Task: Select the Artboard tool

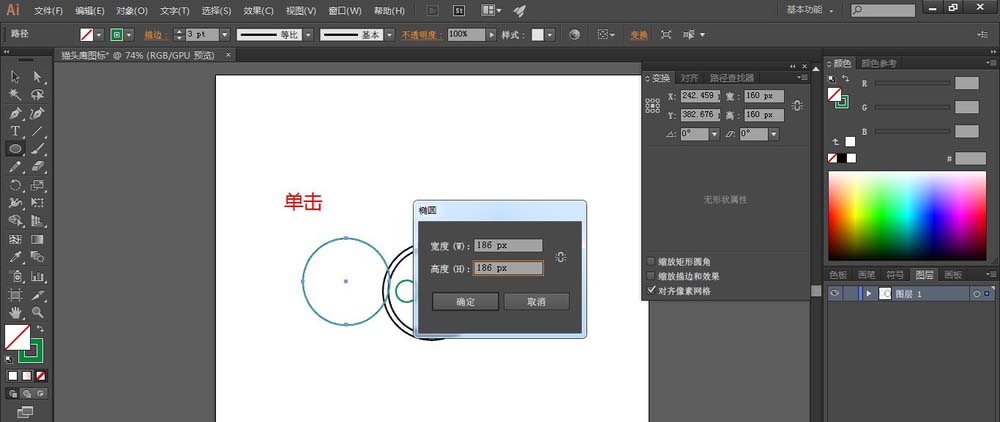Action: pos(15,295)
